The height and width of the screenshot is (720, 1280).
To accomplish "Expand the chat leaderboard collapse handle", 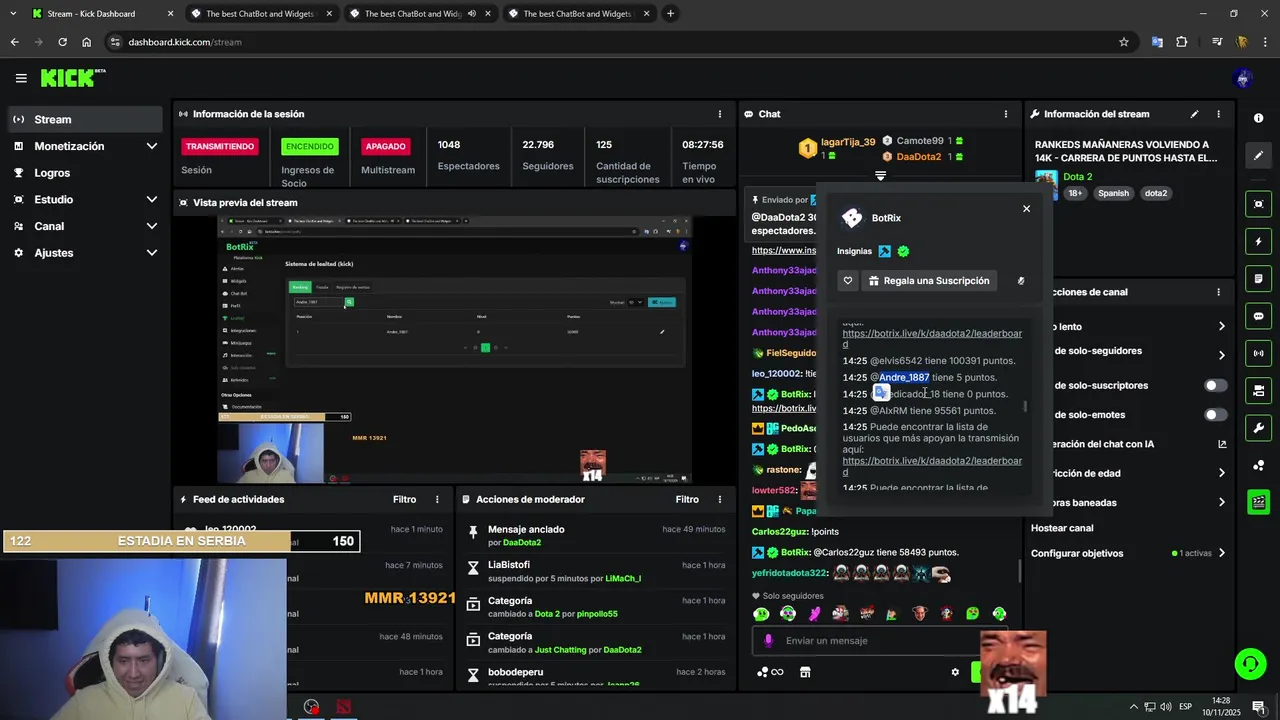I will point(880,176).
